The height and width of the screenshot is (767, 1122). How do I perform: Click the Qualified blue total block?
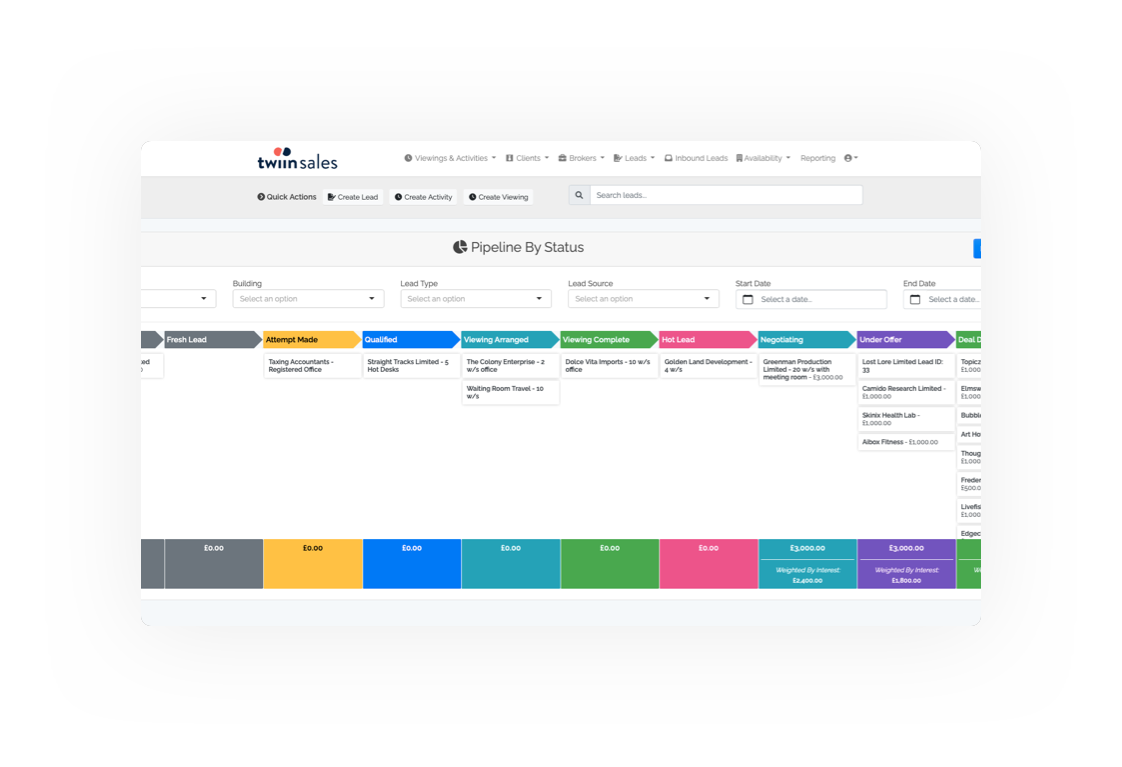pyautogui.click(x=411, y=564)
